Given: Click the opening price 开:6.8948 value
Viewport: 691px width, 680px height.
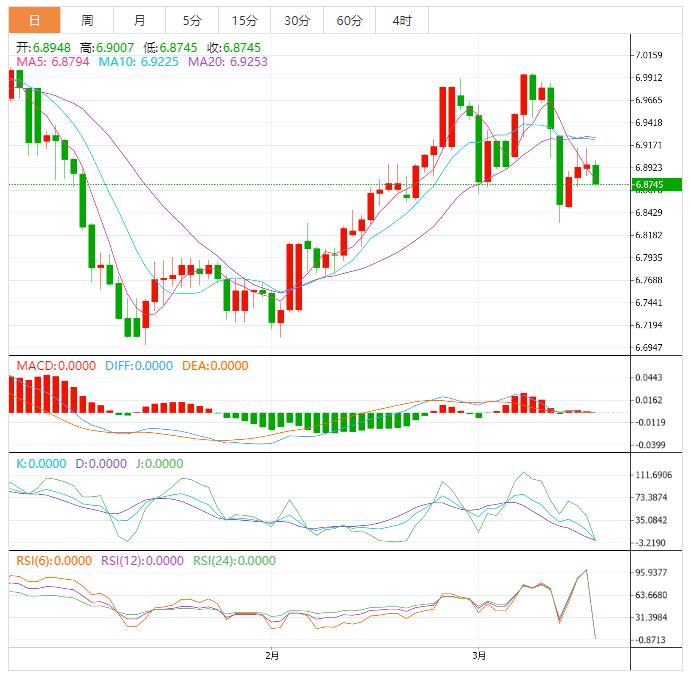Looking at the screenshot, I should point(43,48).
